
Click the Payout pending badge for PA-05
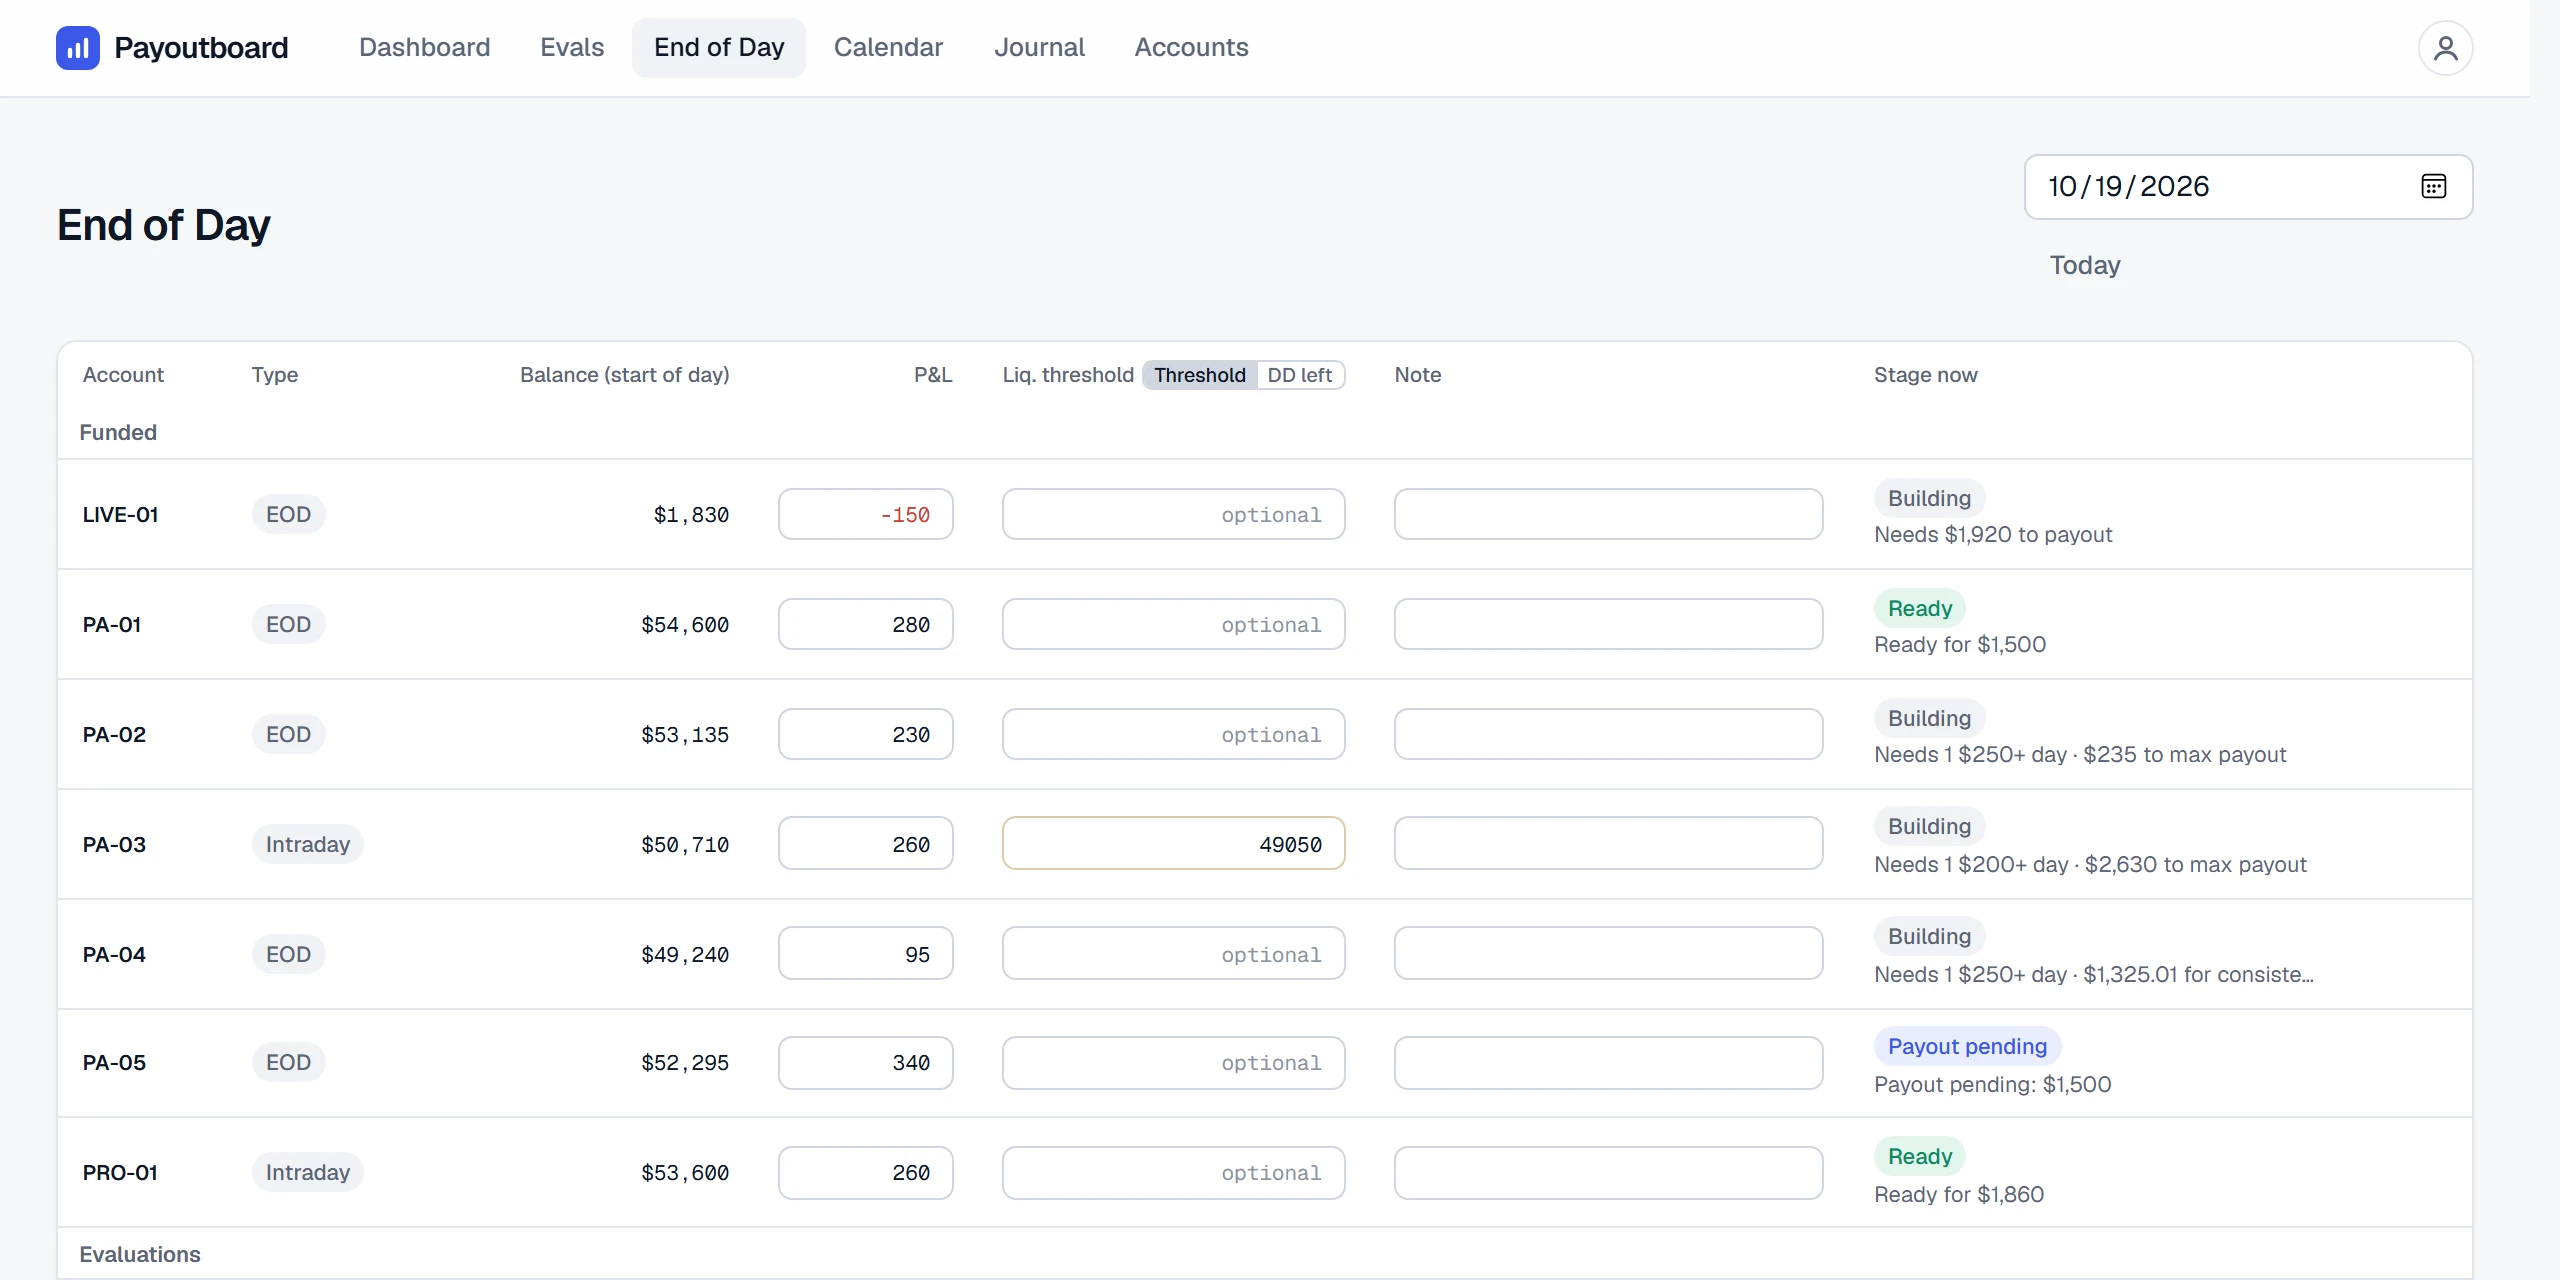1967,1046
